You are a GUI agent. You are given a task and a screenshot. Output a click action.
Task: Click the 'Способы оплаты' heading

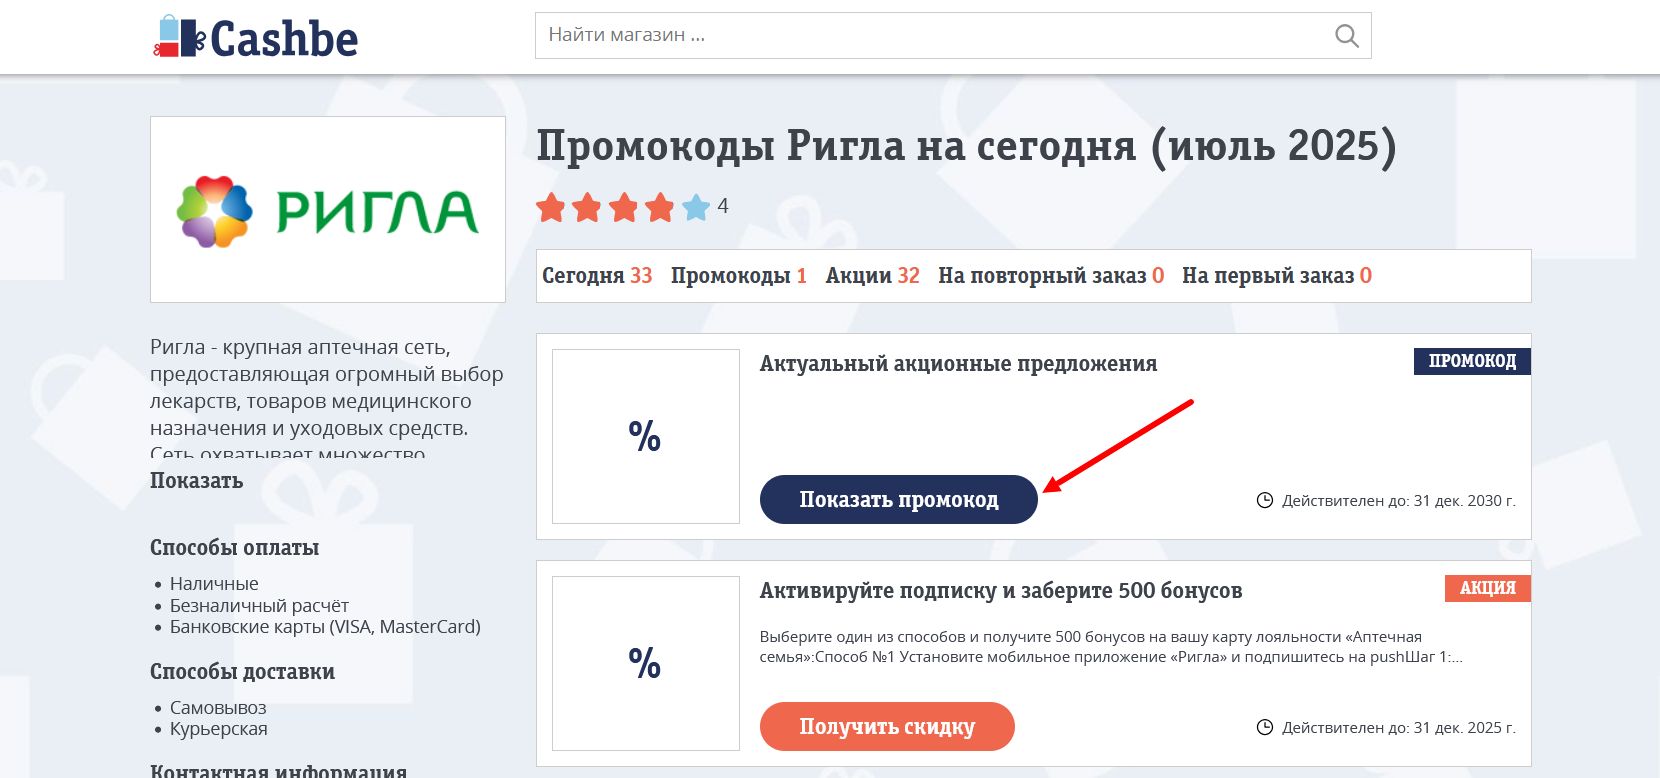[235, 548]
